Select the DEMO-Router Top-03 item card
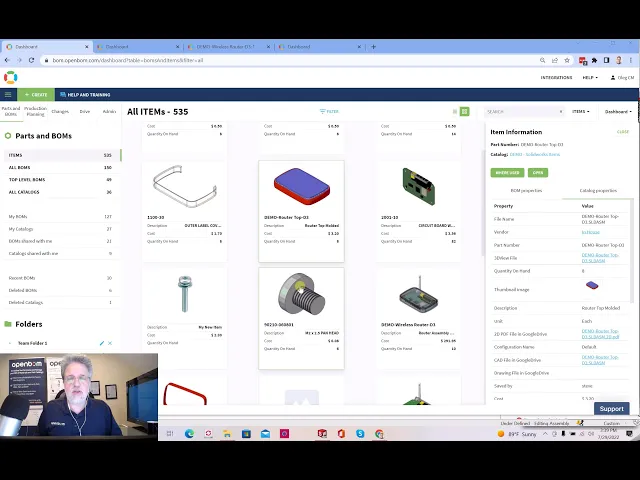The width and height of the screenshot is (640, 480). [301, 211]
